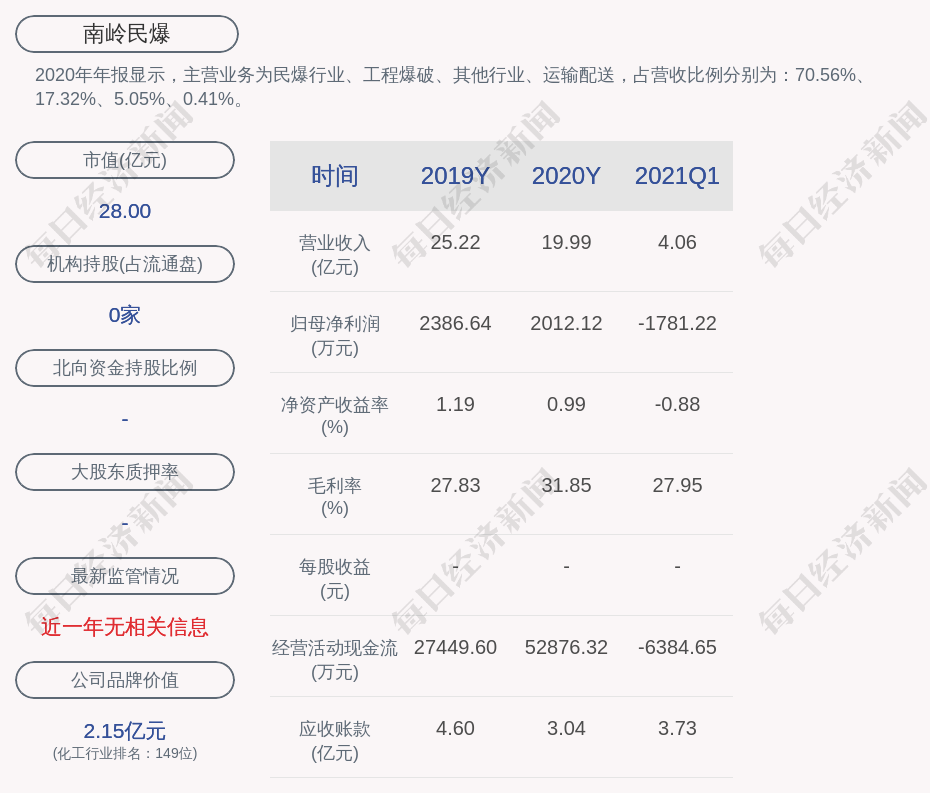This screenshot has width=930, height=793.
Task: Click the 营业收入(亿元) row label
Action: tap(335, 254)
